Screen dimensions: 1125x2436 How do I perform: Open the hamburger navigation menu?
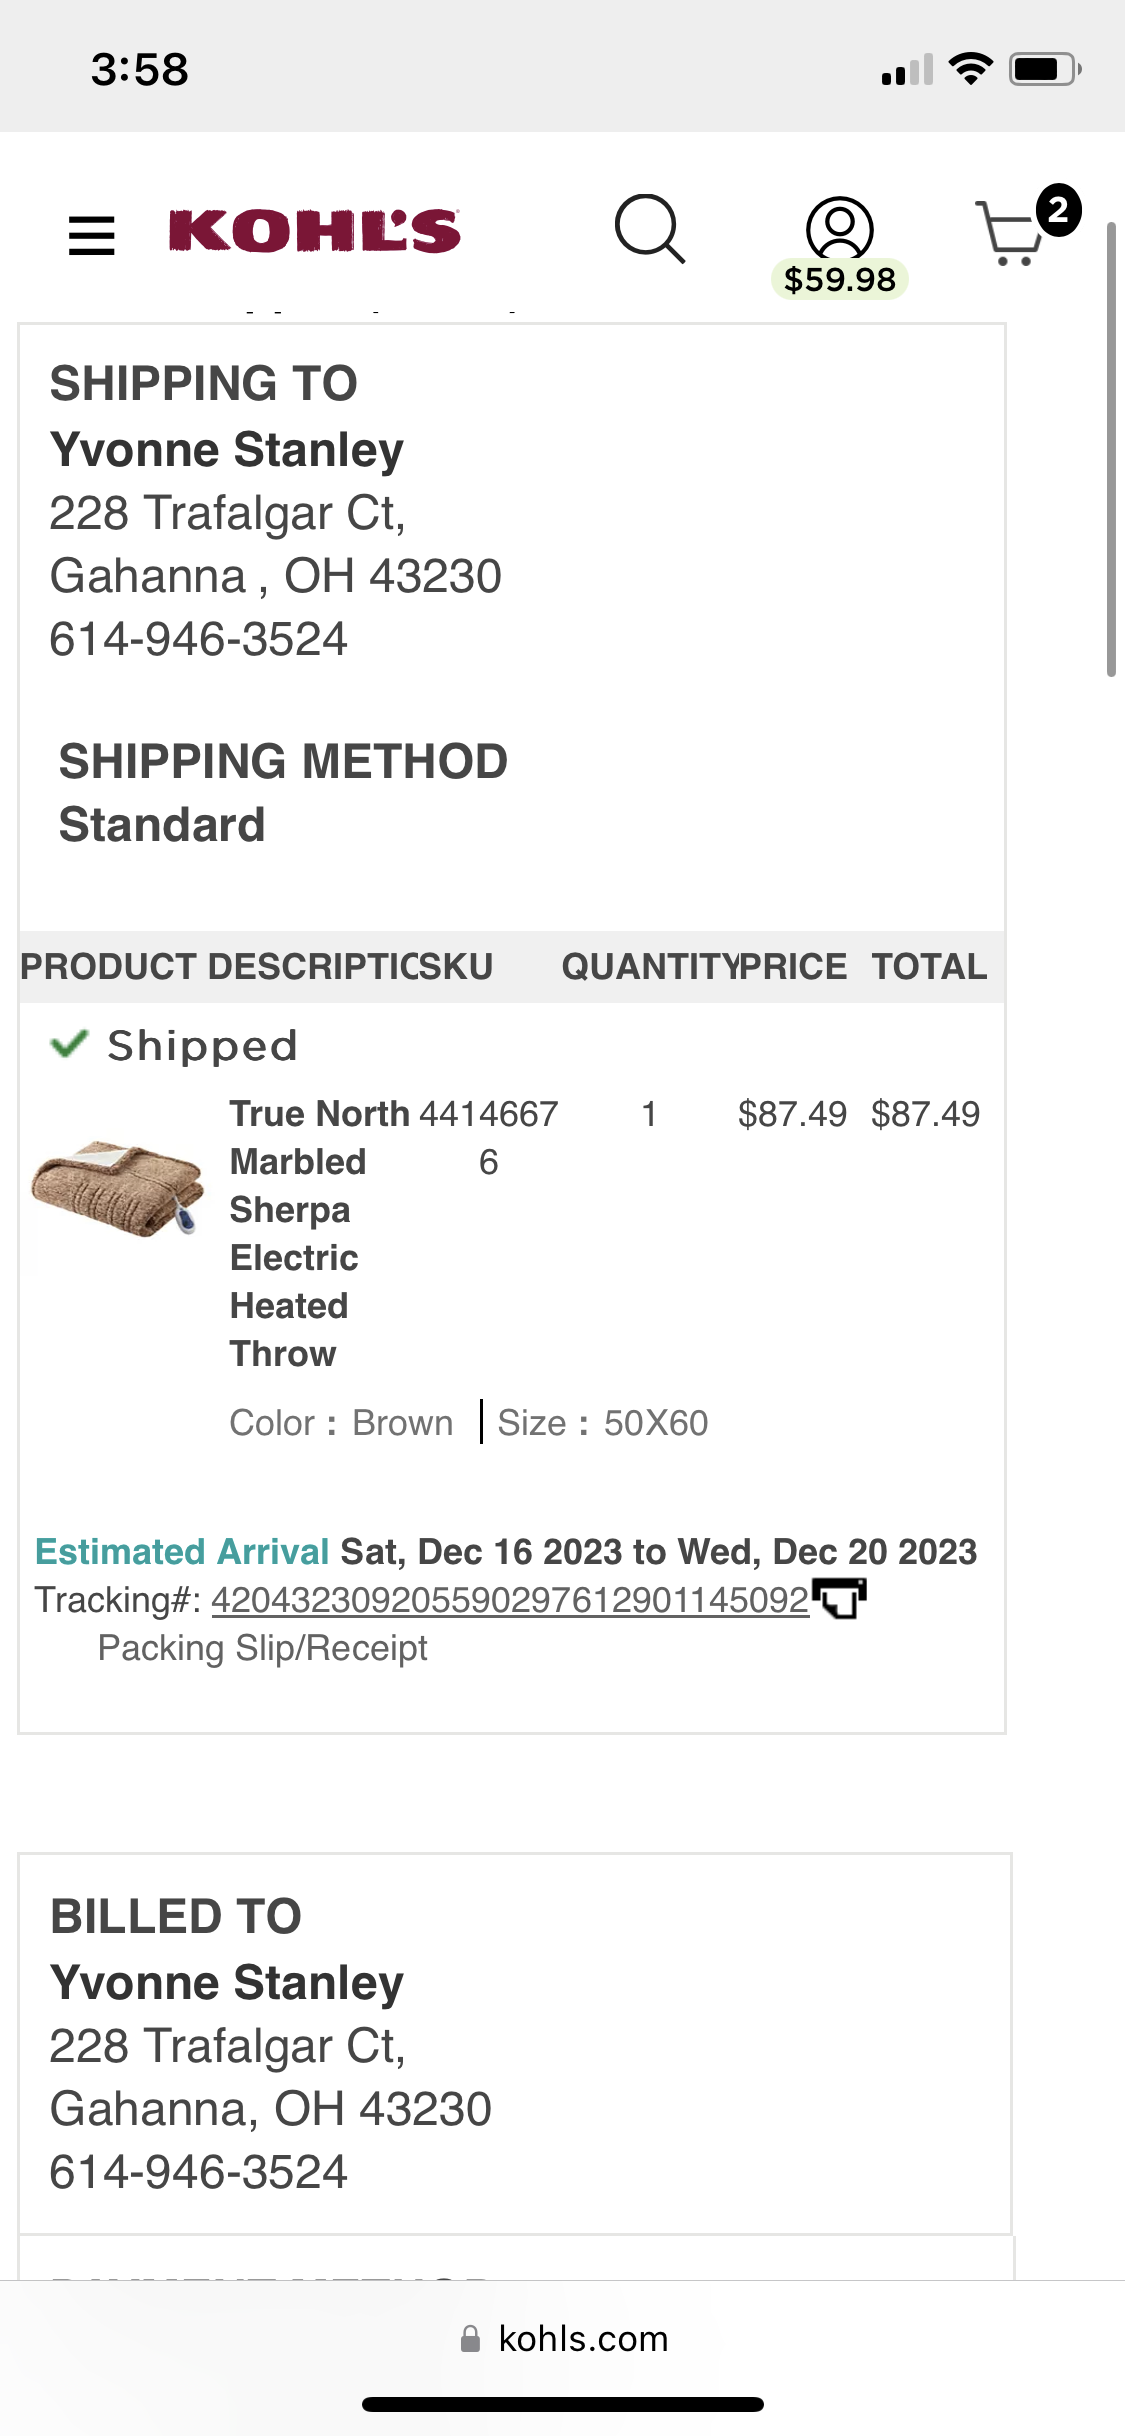click(91, 236)
